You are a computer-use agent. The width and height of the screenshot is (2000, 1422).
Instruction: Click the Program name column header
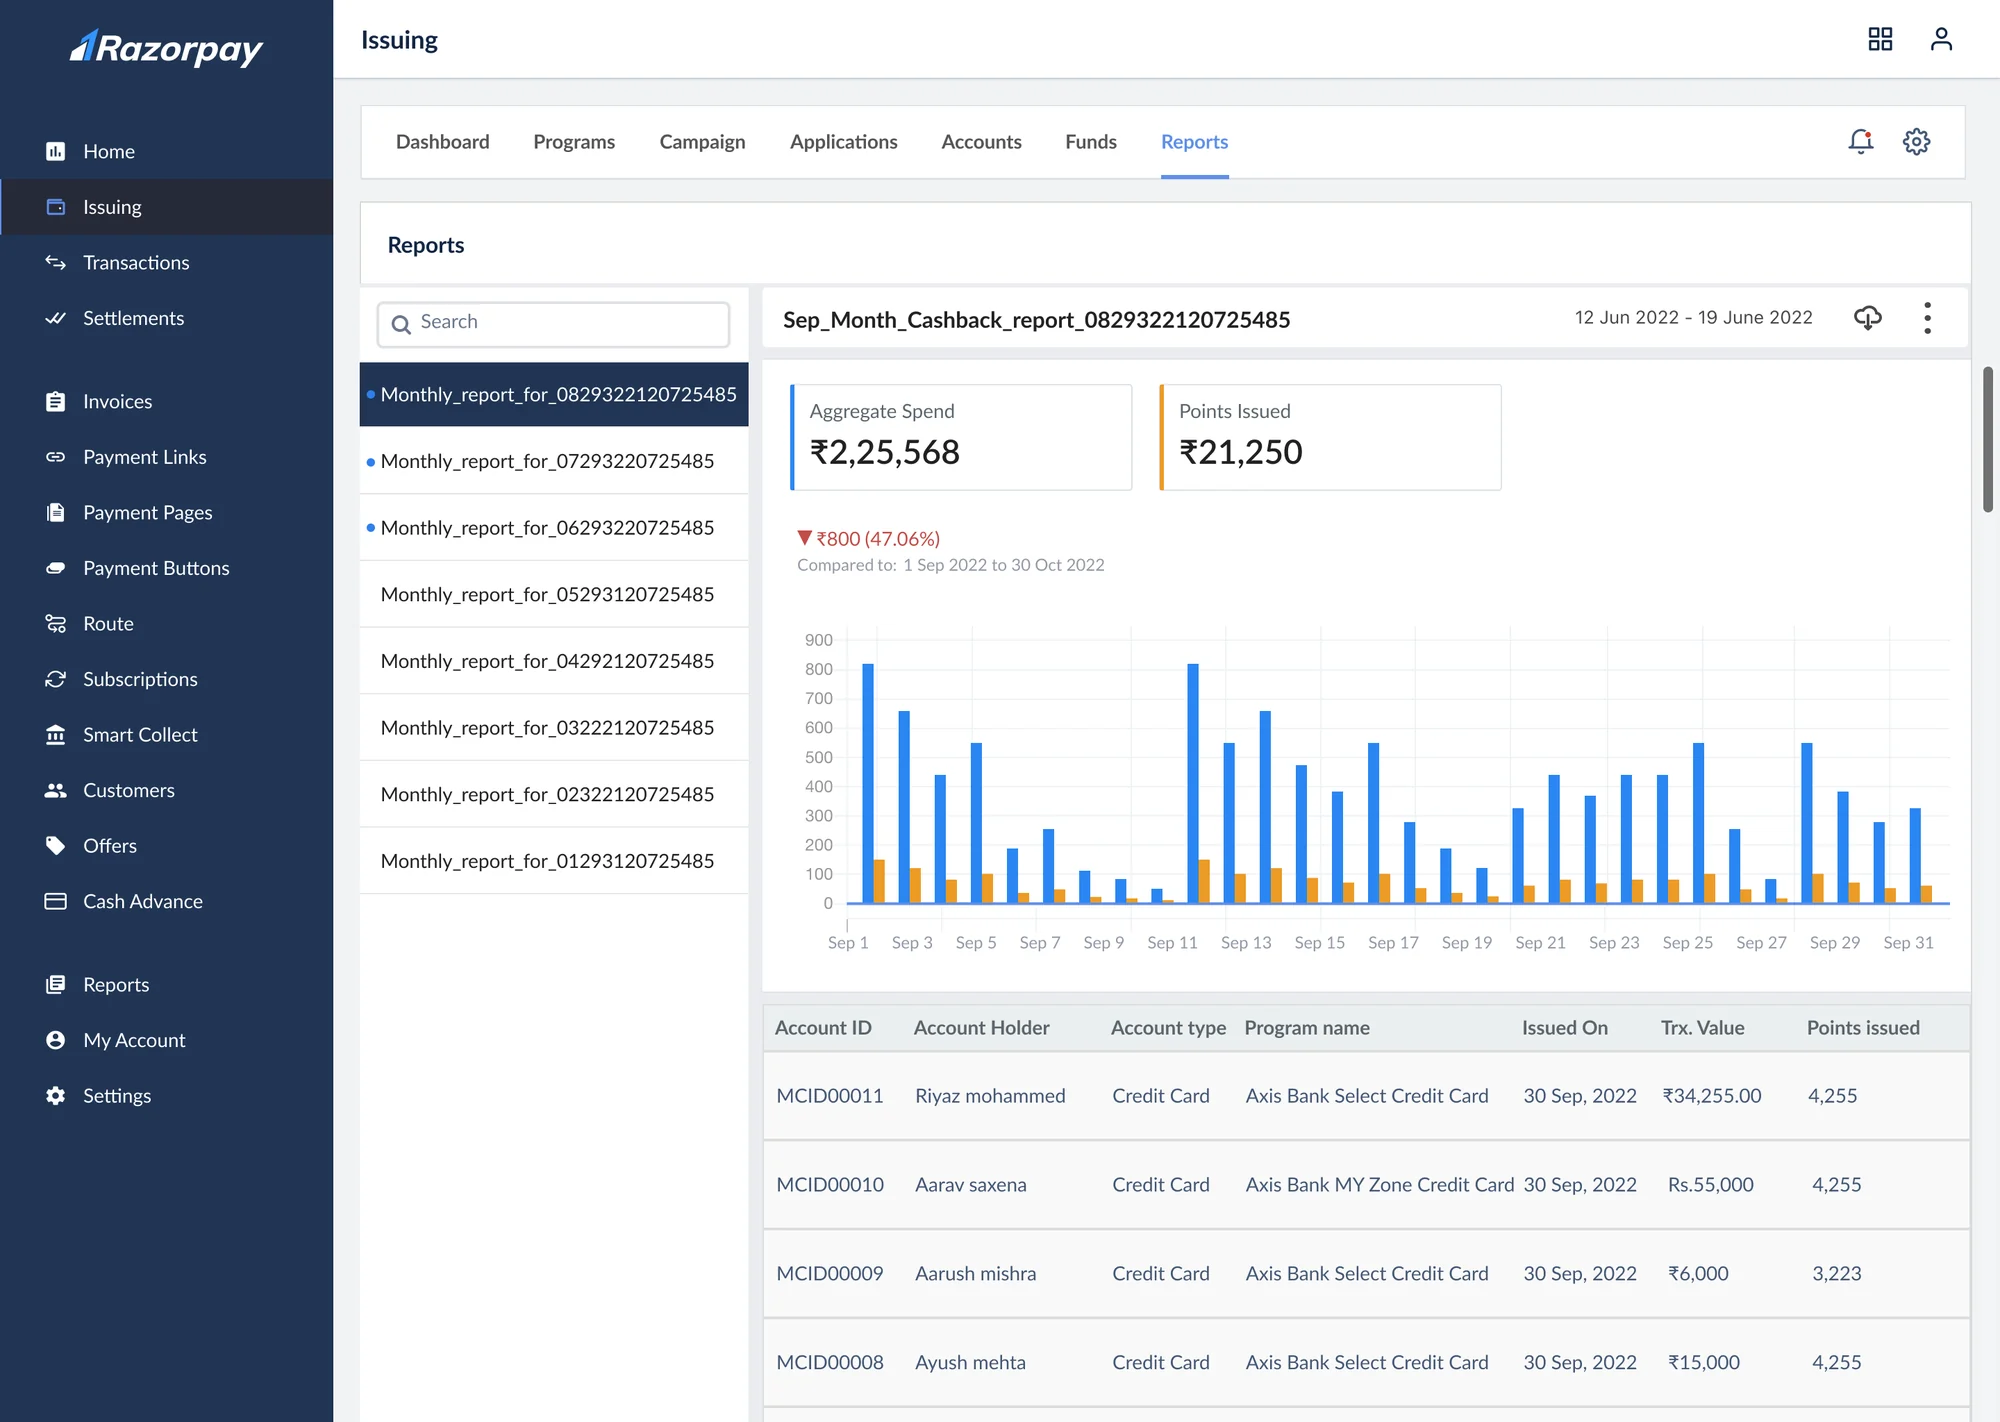[1306, 1028]
